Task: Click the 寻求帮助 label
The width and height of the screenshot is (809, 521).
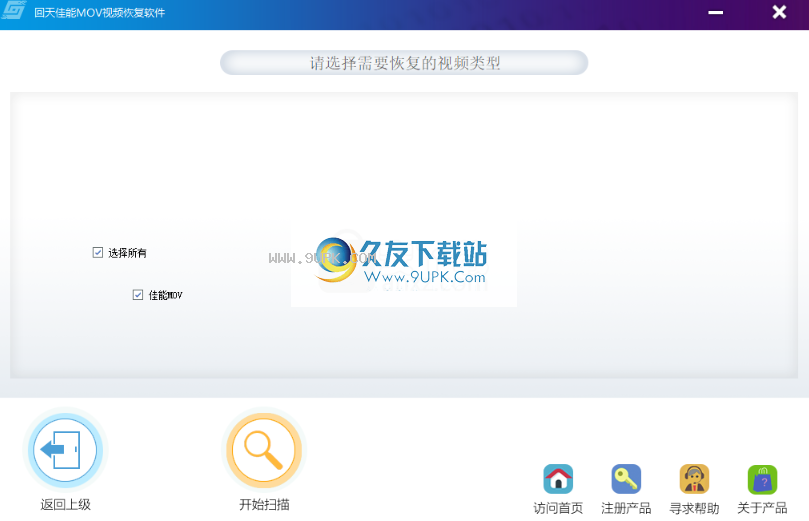Action: coord(694,508)
